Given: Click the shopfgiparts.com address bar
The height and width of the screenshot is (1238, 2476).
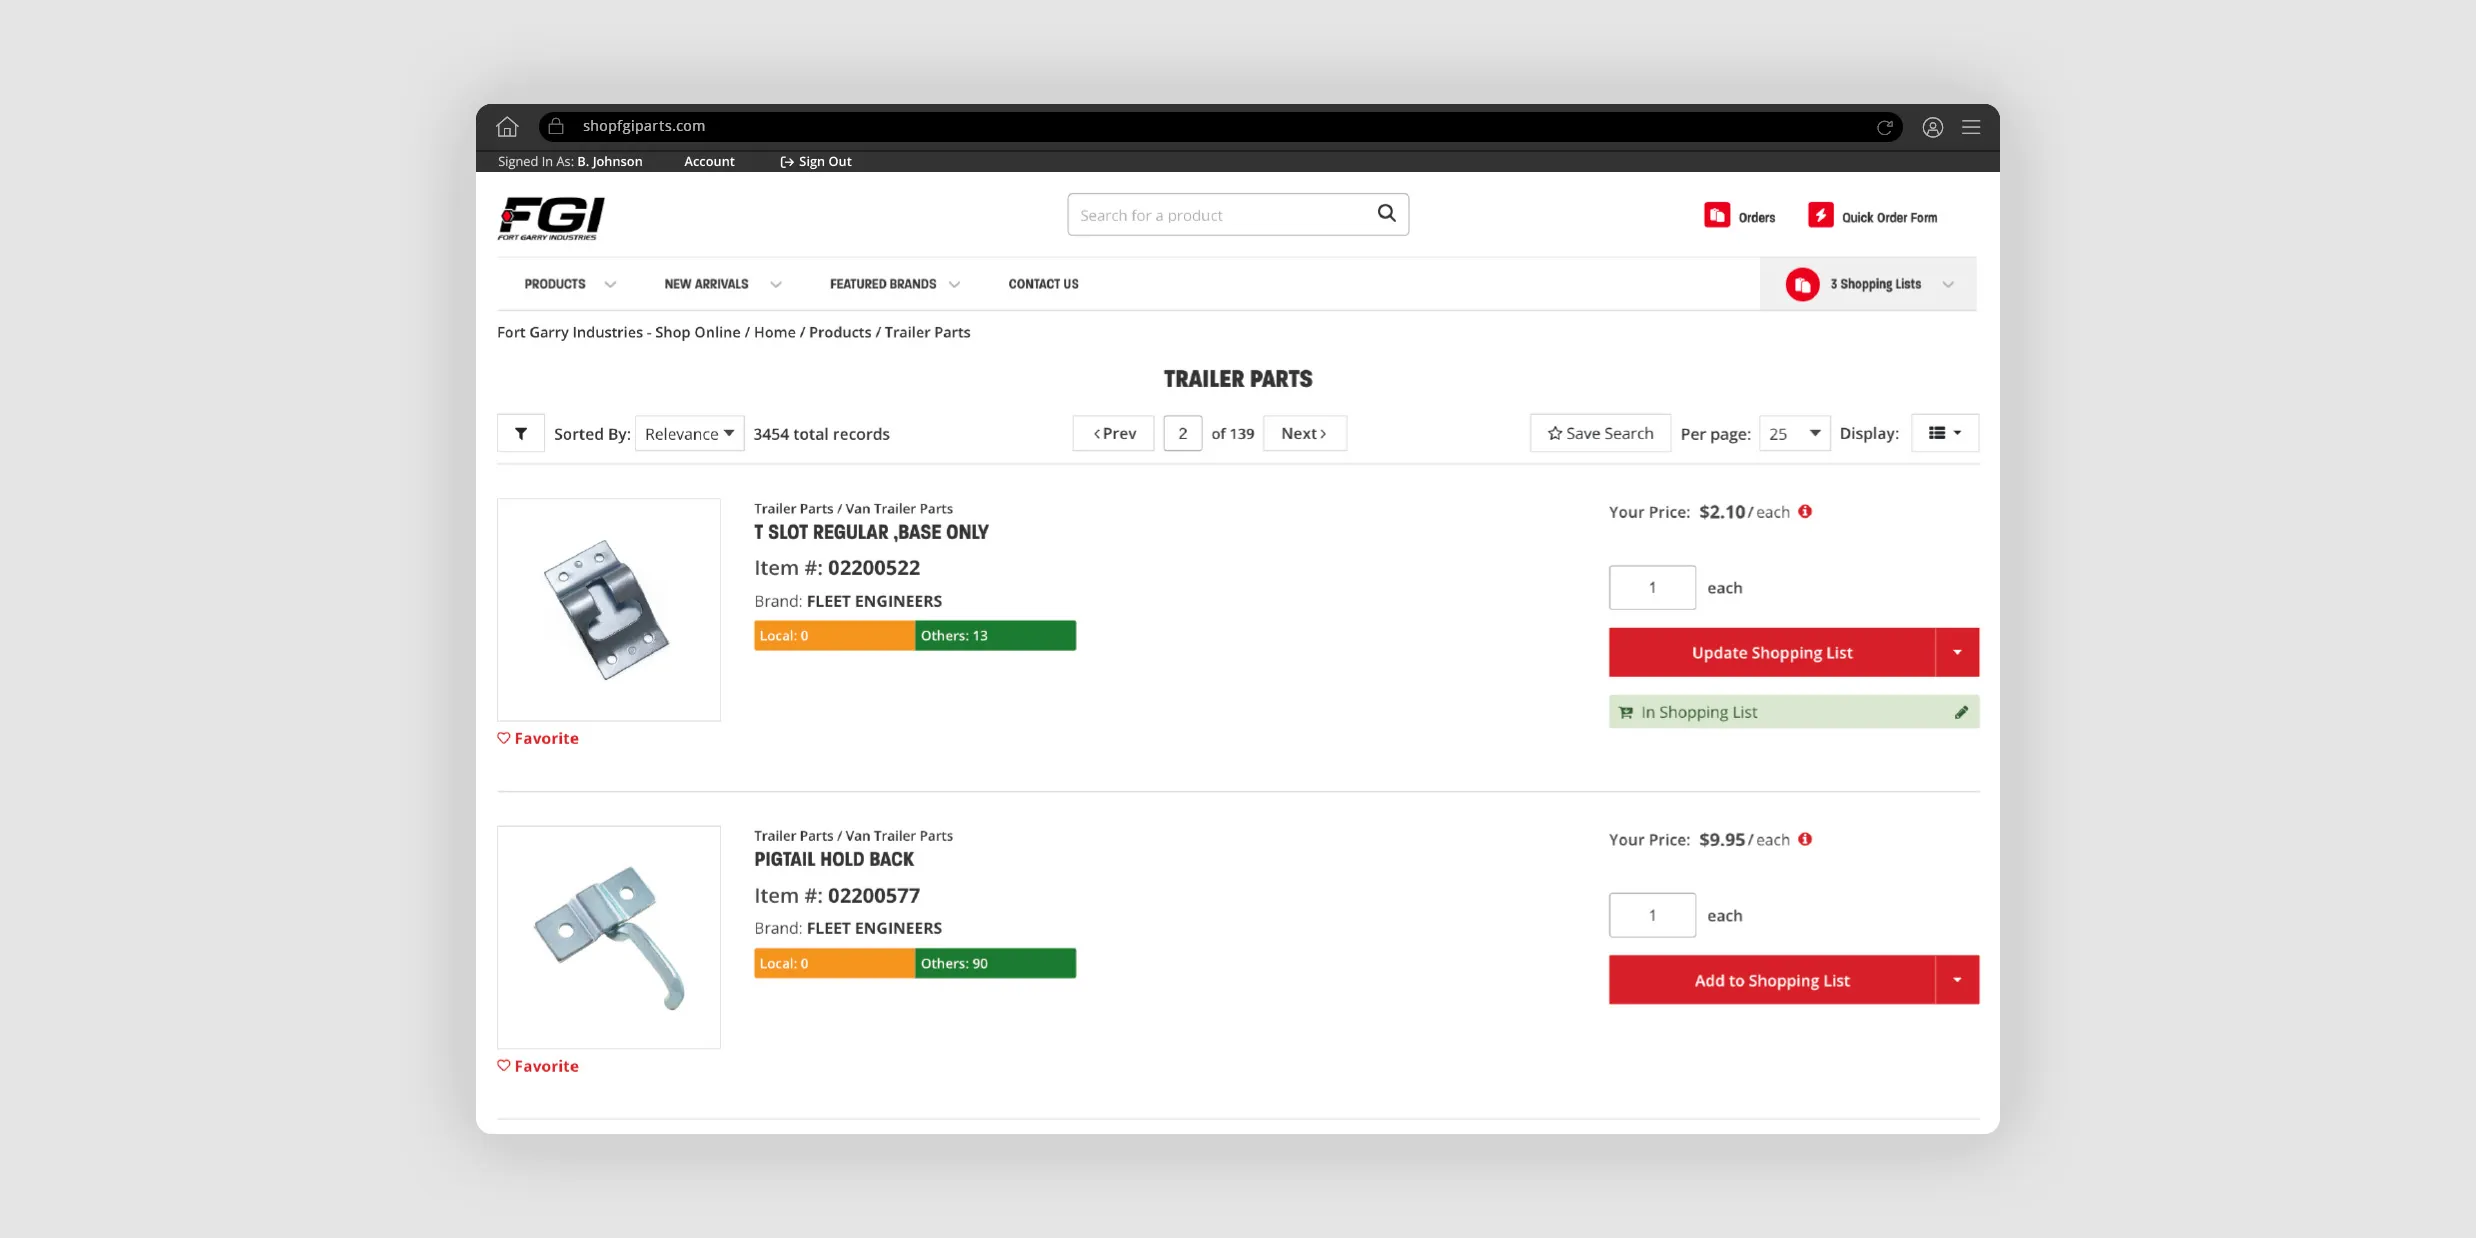Looking at the screenshot, I should coord(1220,126).
